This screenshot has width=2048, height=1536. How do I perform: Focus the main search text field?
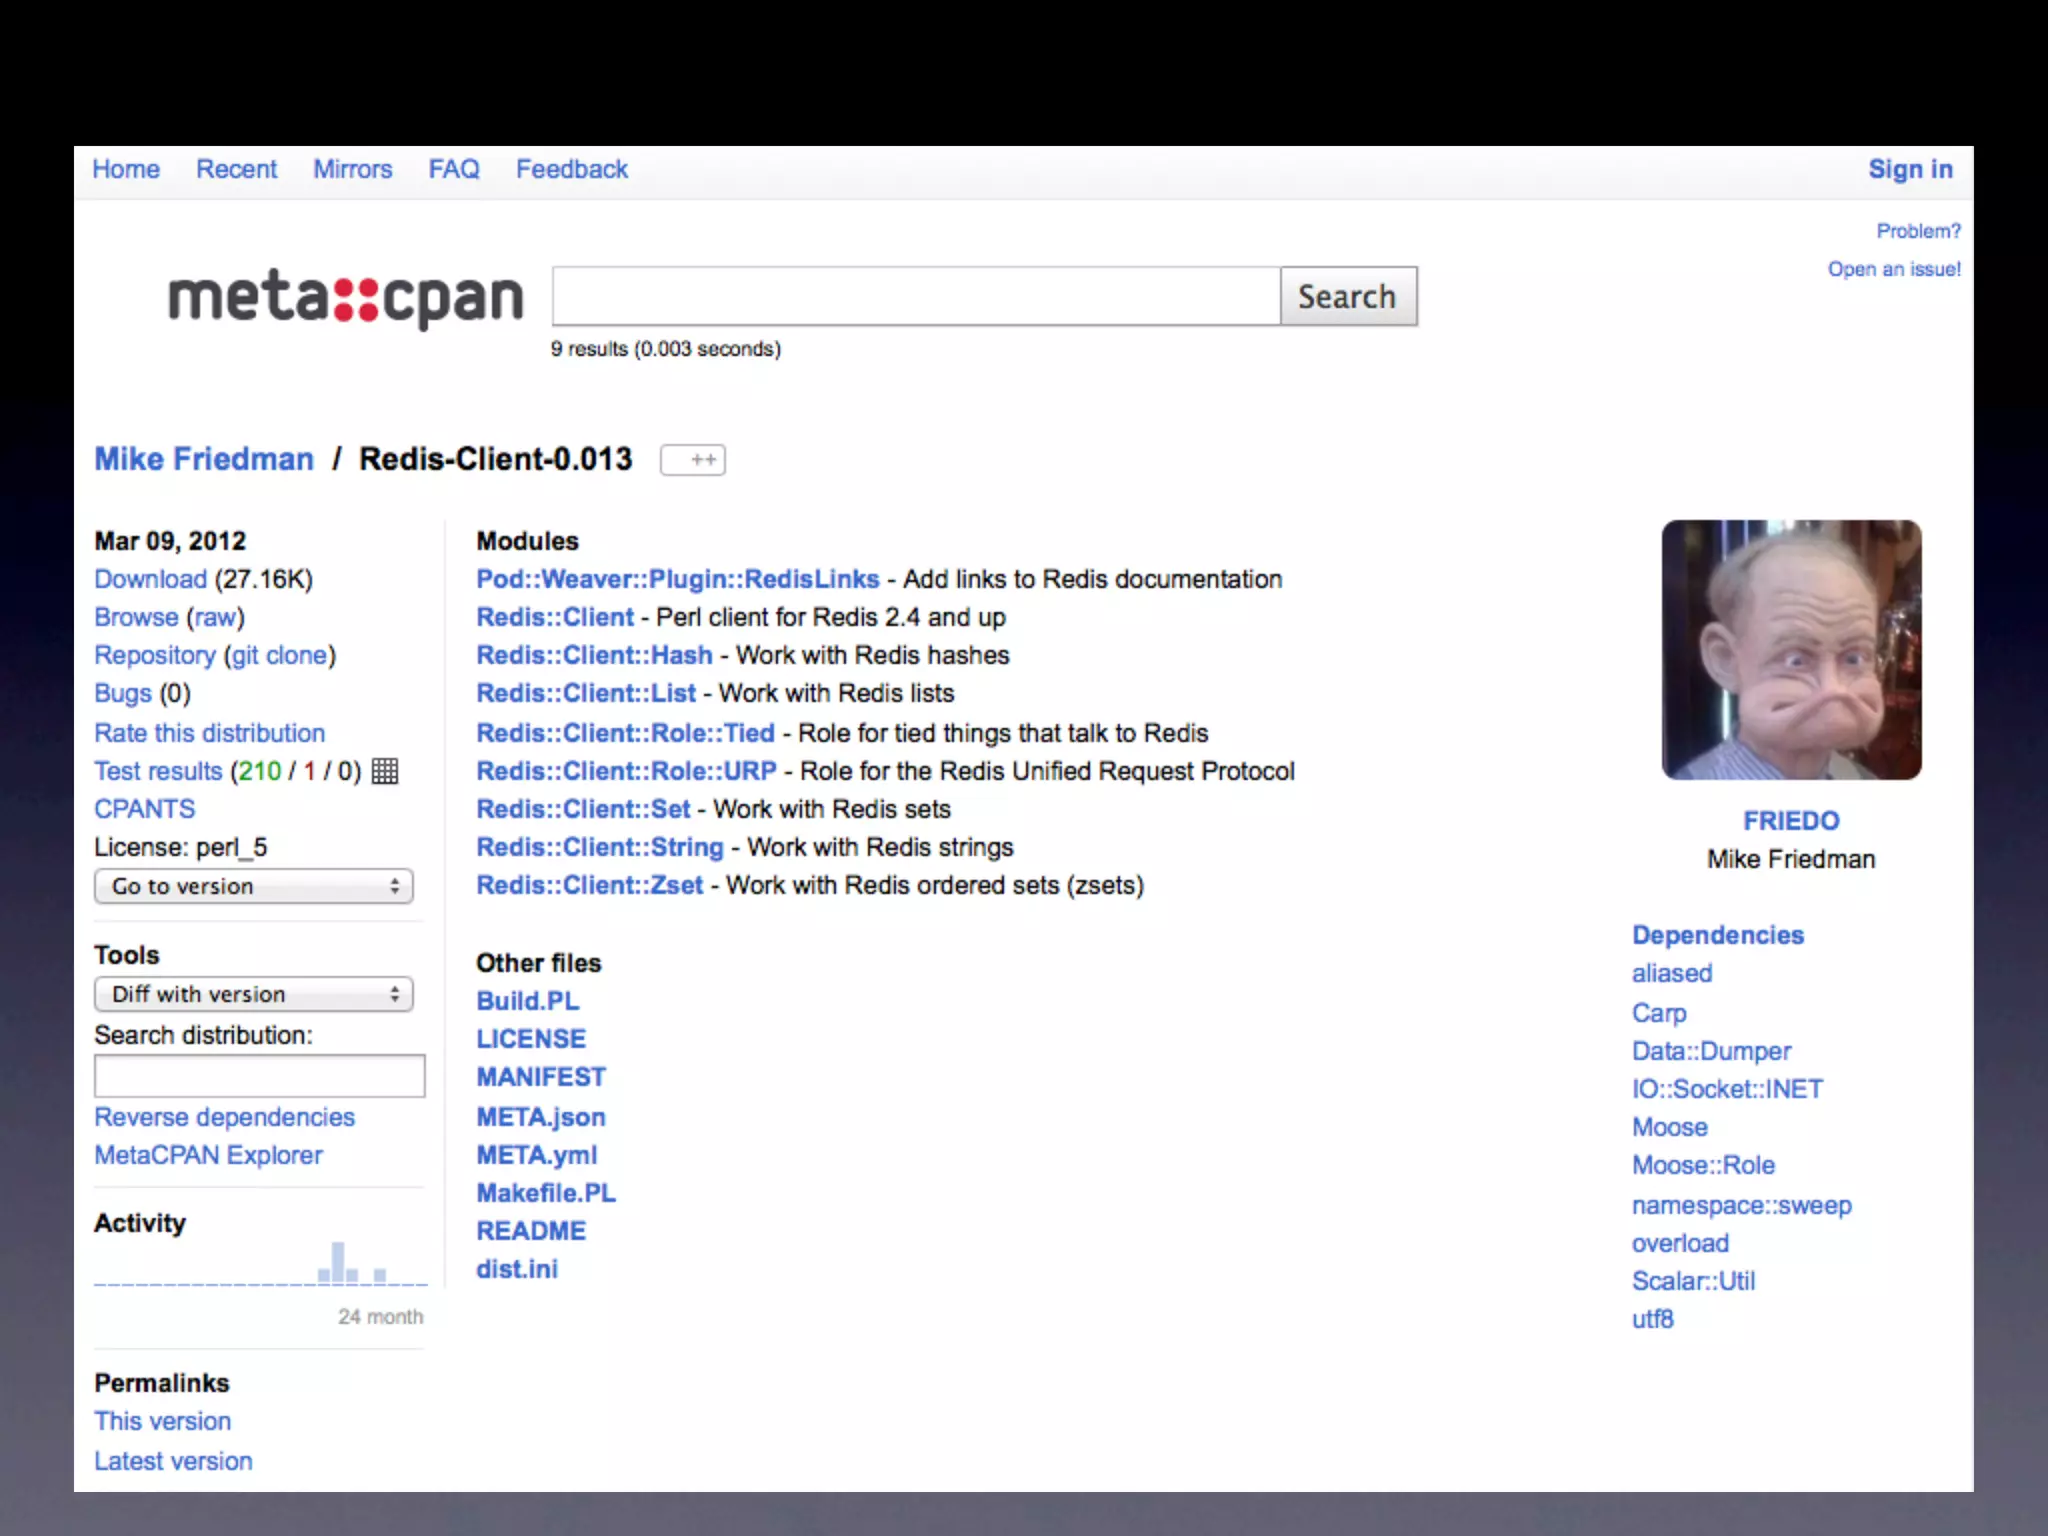point(916,296)
